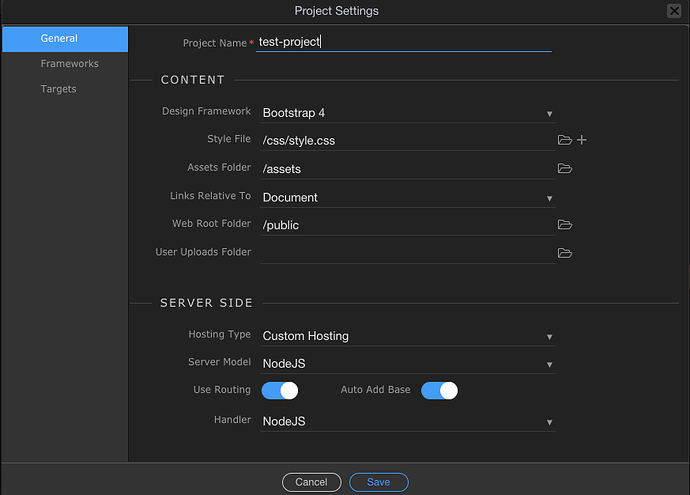Switch to the Frameworks tab
Screen dimensions: 690x495
pos(65,64)
